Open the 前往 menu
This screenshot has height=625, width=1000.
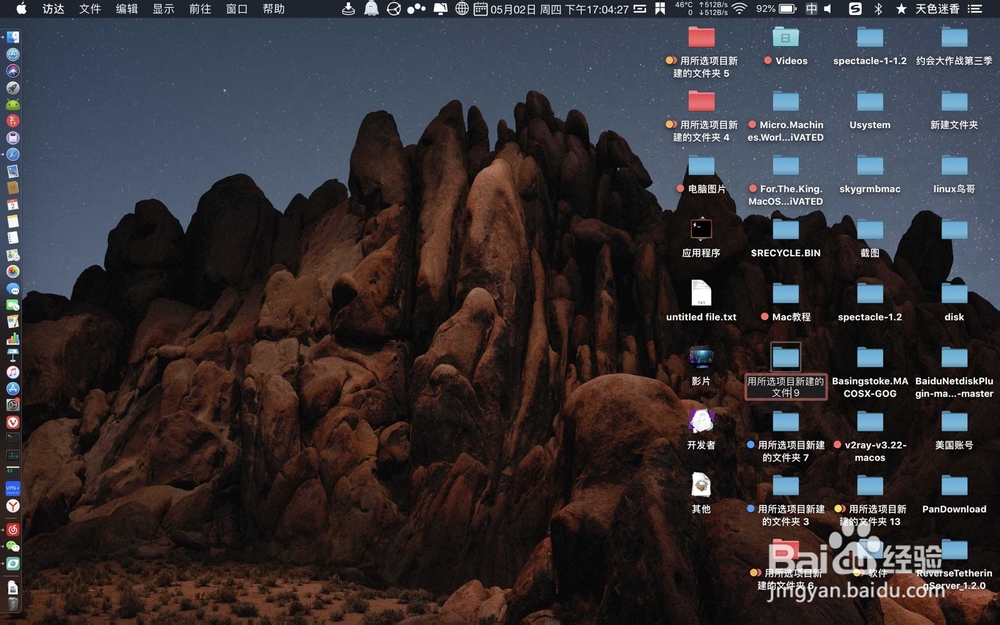click(x=200, y=9)
